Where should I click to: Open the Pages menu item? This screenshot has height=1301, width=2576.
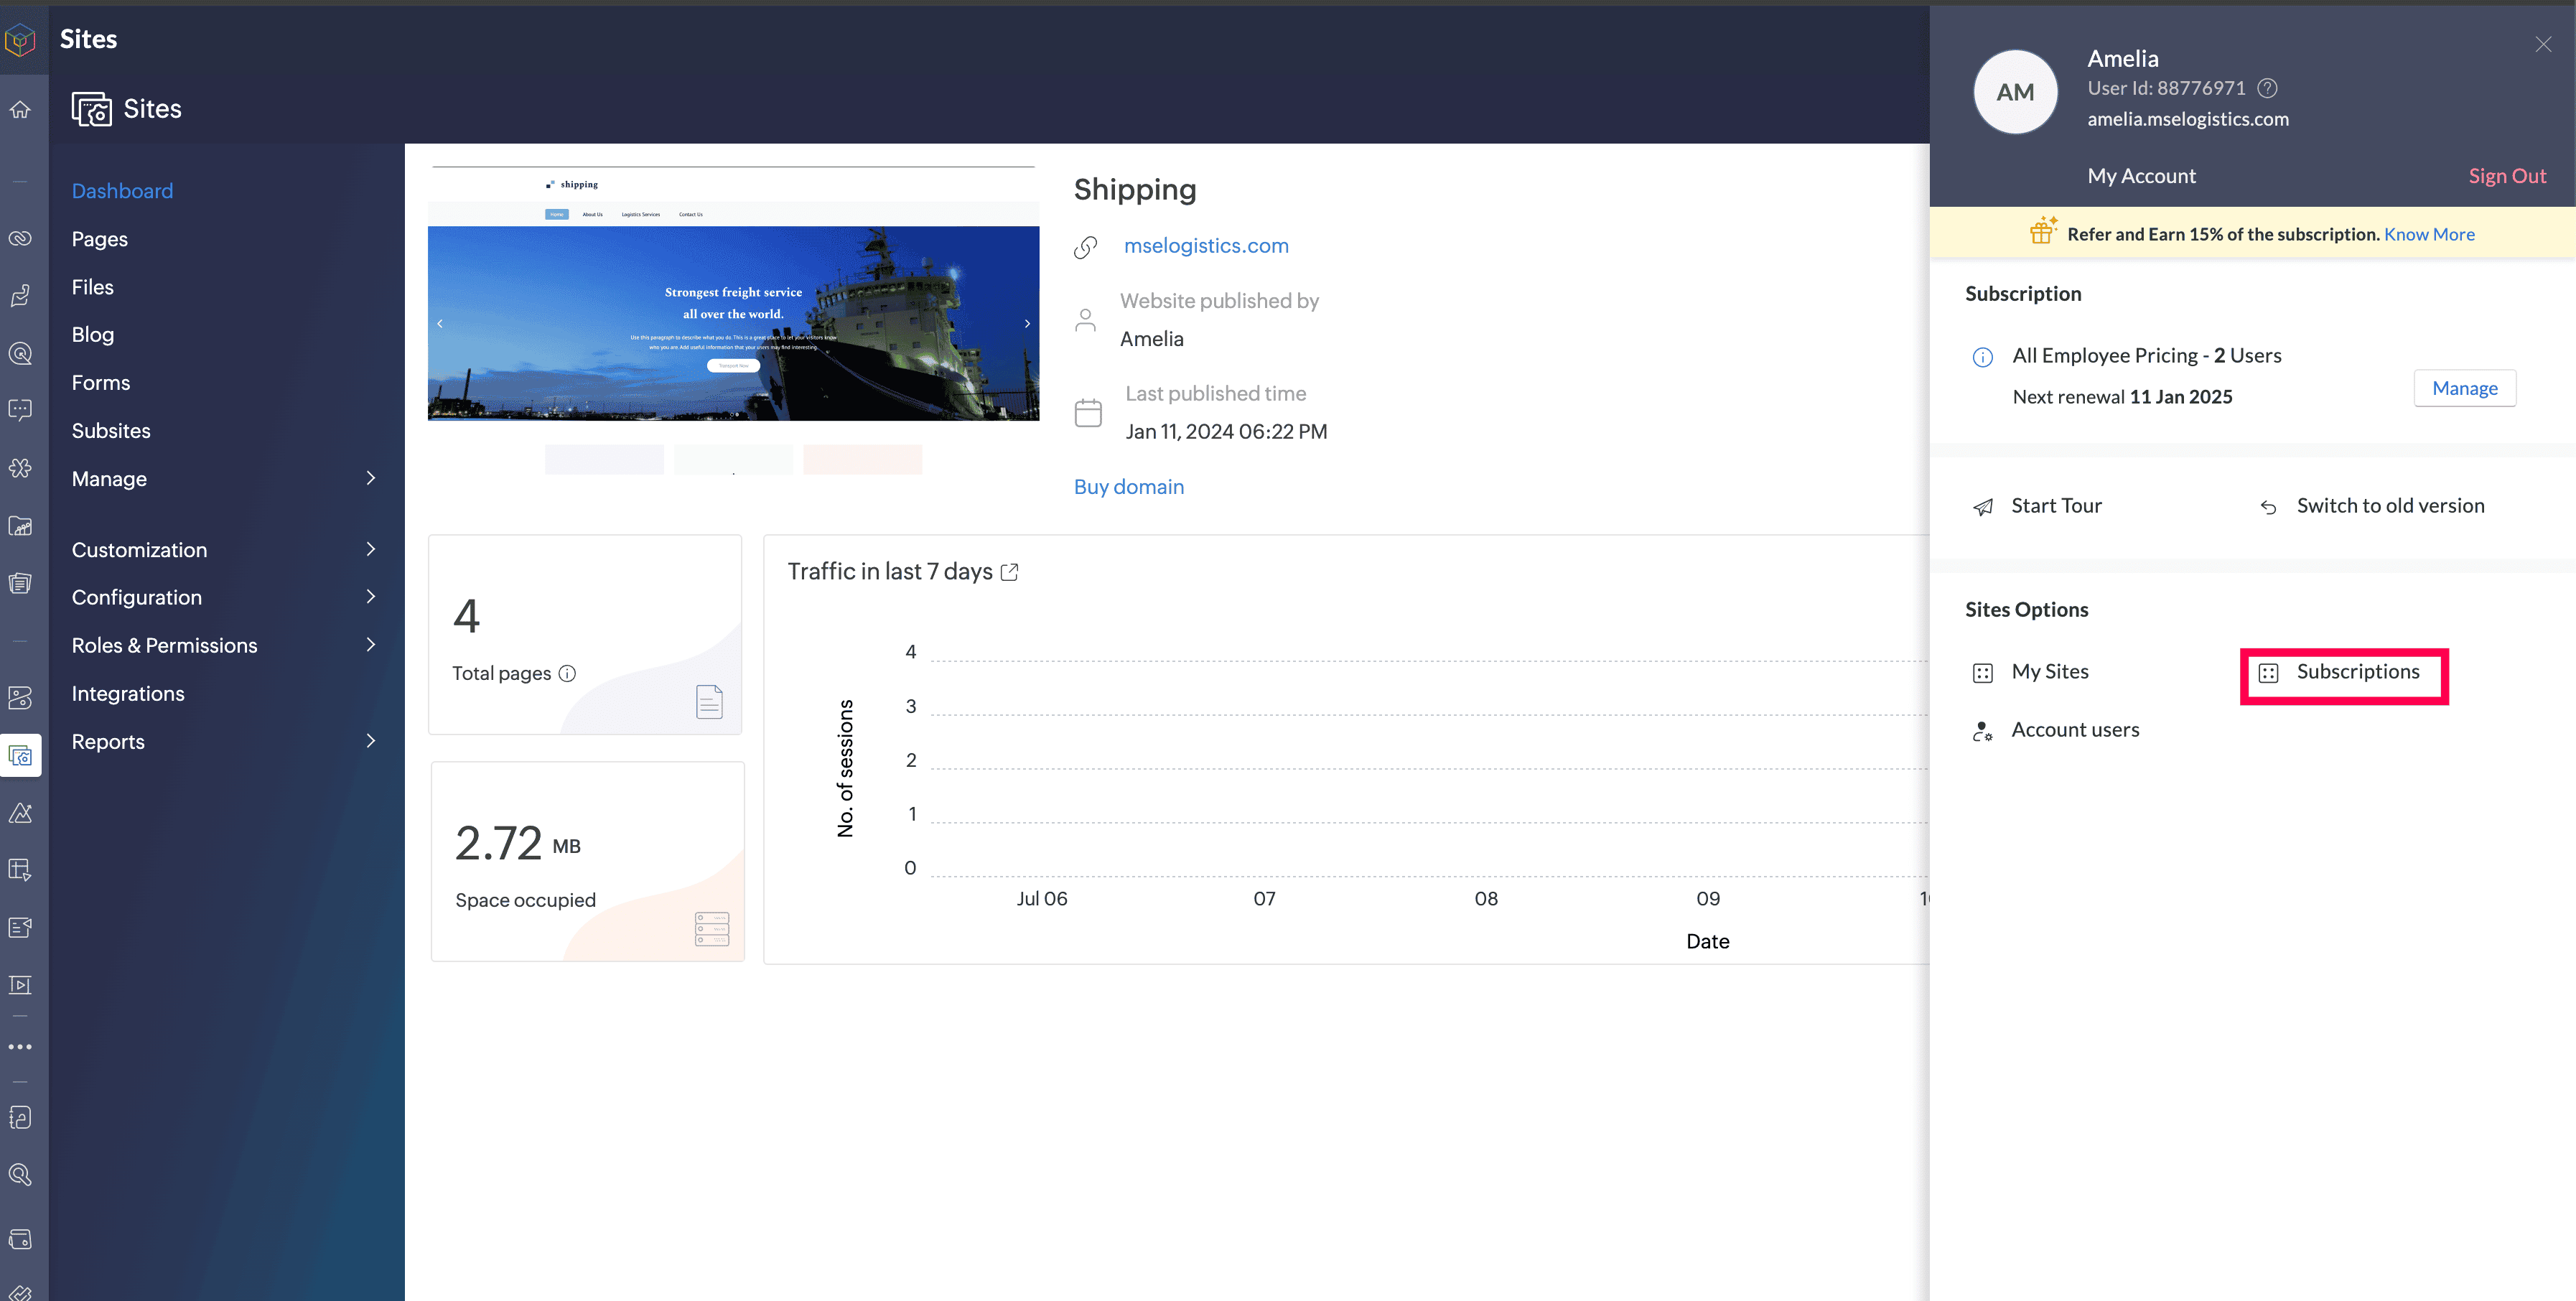pyautogui.click(x=100, y=239)
